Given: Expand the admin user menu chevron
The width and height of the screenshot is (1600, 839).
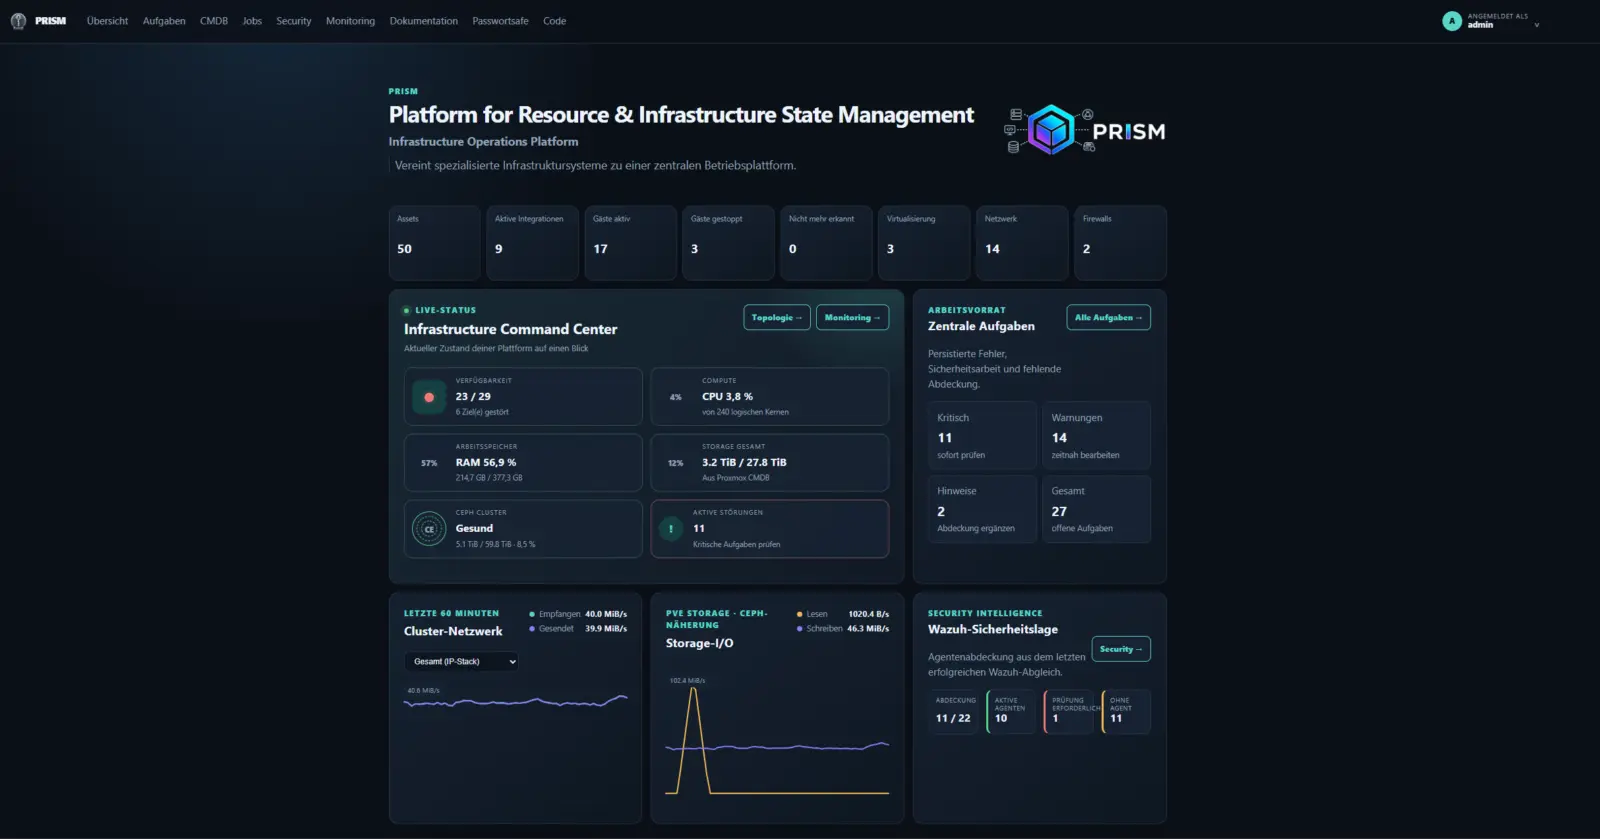Looking at the screenshot, I should [x=1537, y=25].
